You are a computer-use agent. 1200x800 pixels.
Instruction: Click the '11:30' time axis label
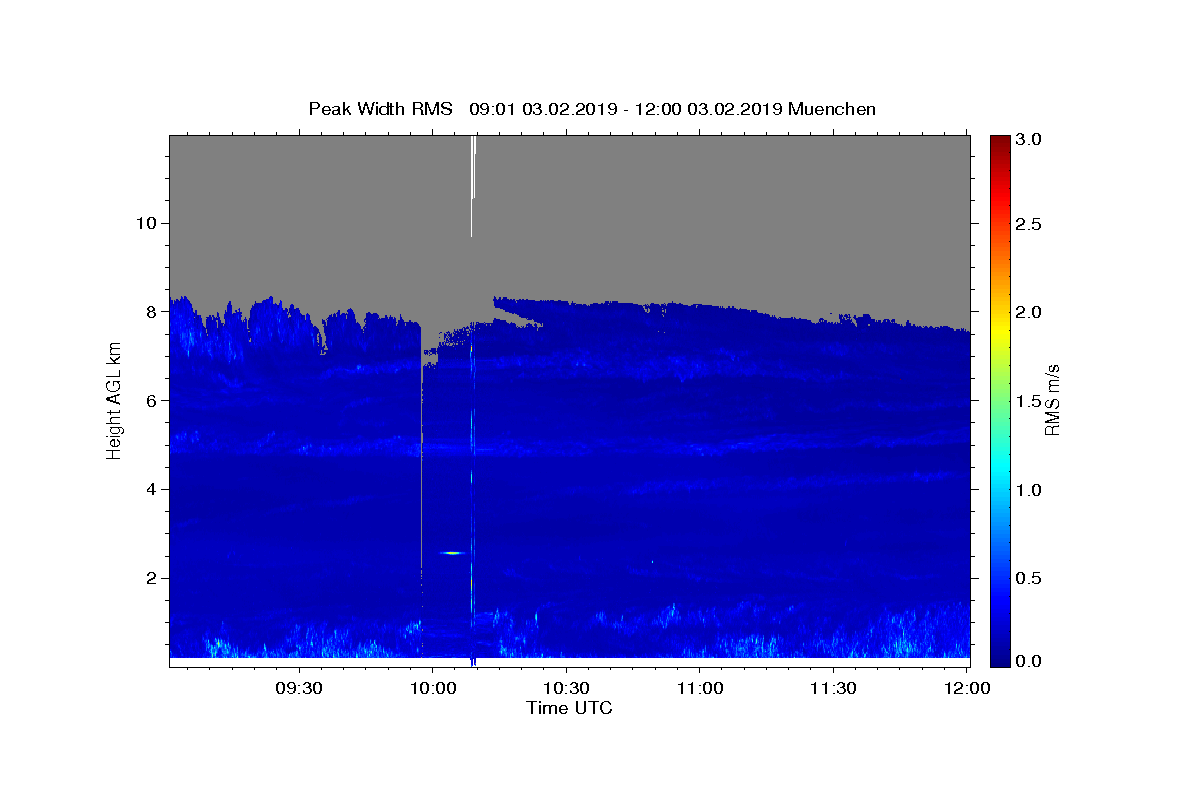tap(832, 688)
